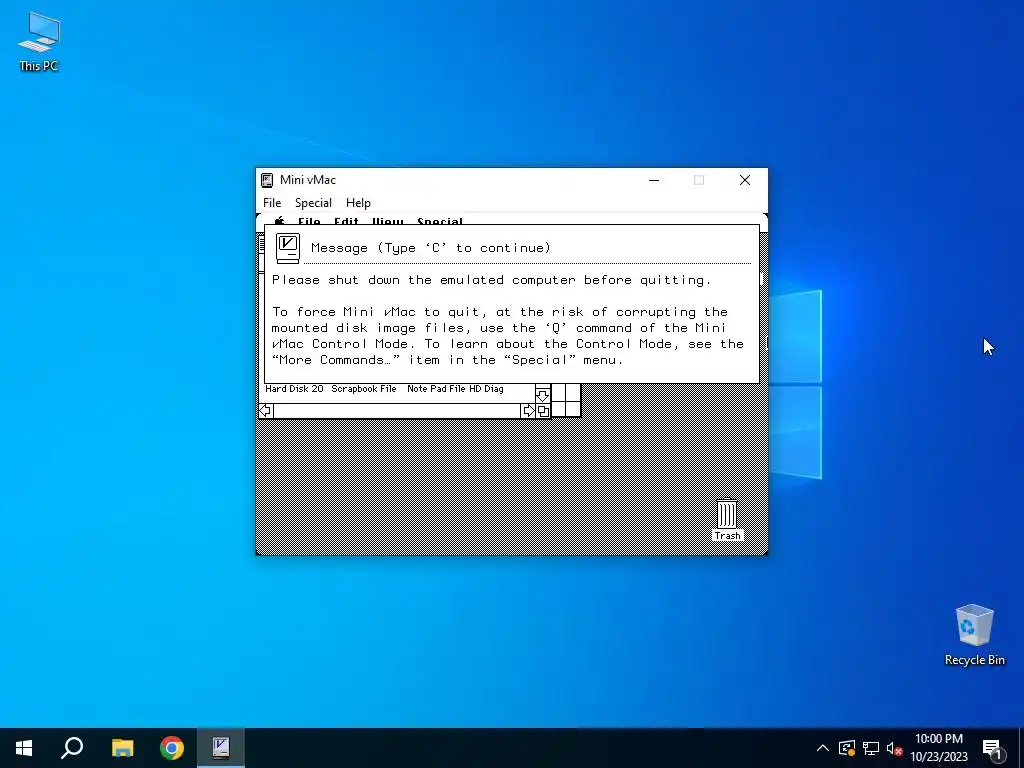
Task: Open the Recycle Bin desktop icon
Action: [974, 635]
